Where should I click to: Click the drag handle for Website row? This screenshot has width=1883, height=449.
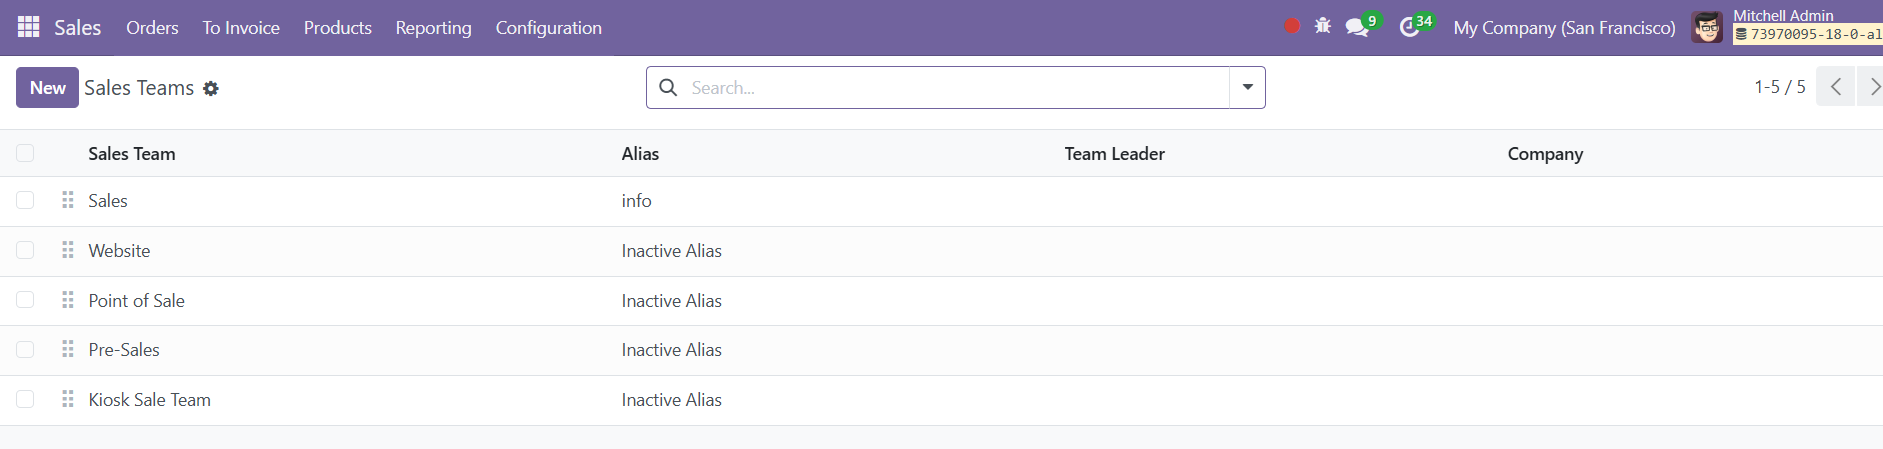tap(68, 250)
